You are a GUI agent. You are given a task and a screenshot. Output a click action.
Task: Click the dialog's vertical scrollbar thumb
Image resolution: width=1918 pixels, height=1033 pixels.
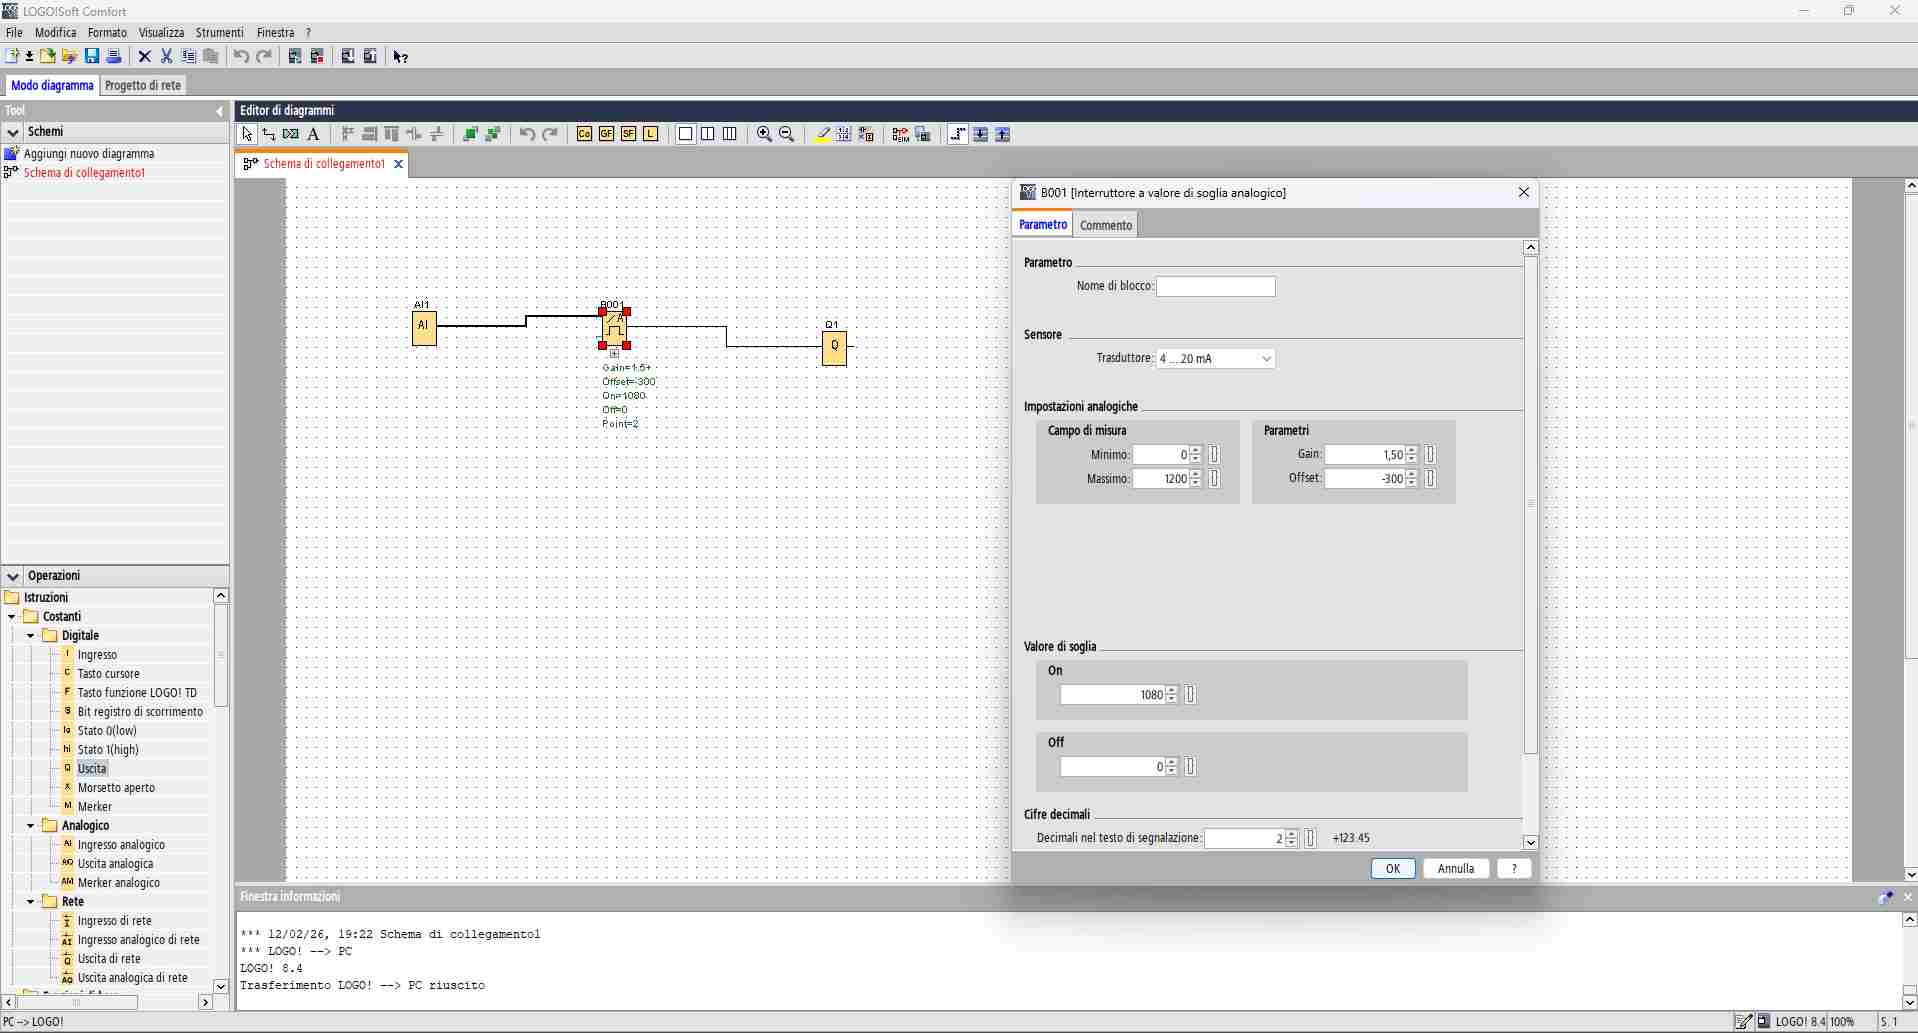pos(1530,500)
